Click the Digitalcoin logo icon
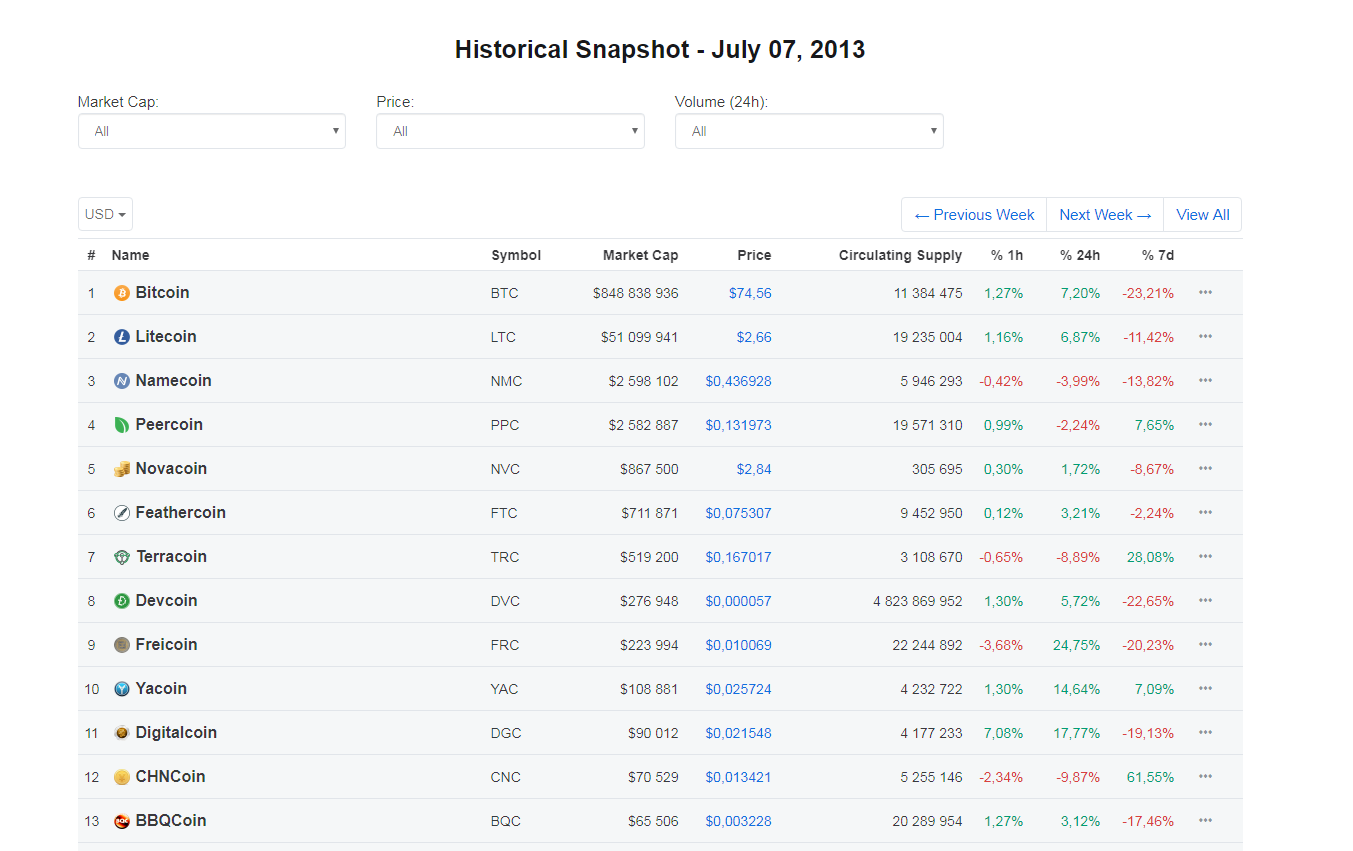The image size is (1353, 851). tap(122, 733)
